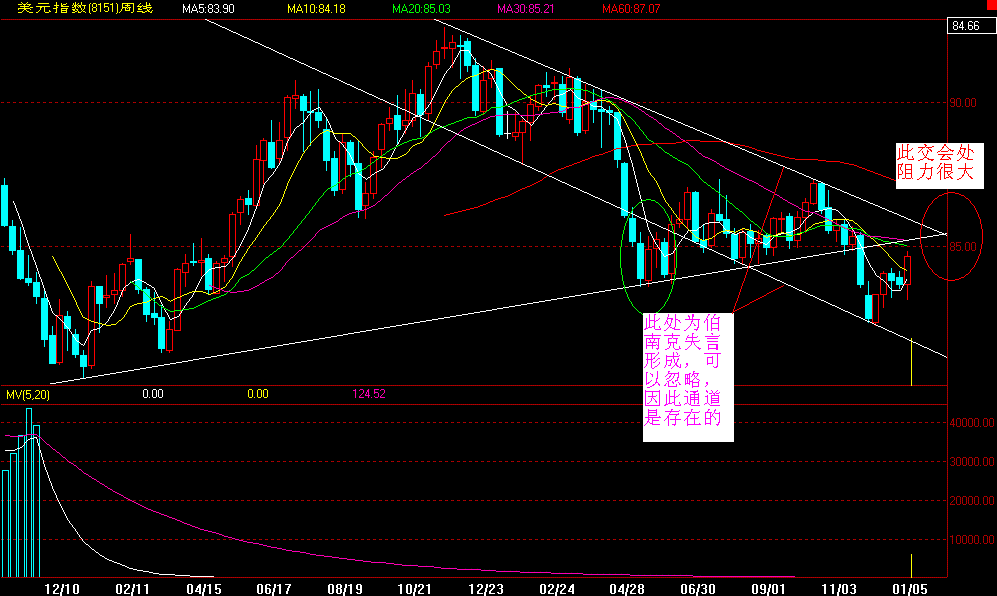
Task: Click the current price box 84.66
Action: 972,25
